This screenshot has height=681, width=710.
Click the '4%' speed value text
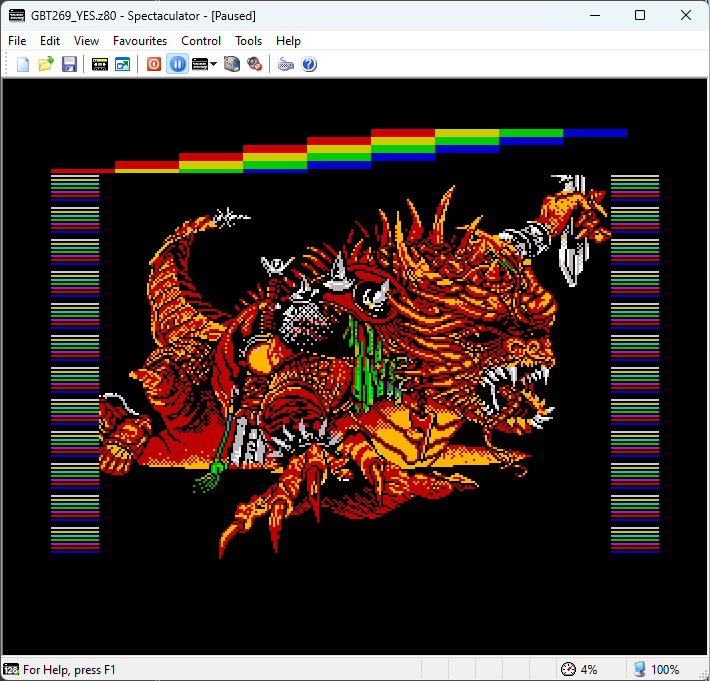pos(589,670)
